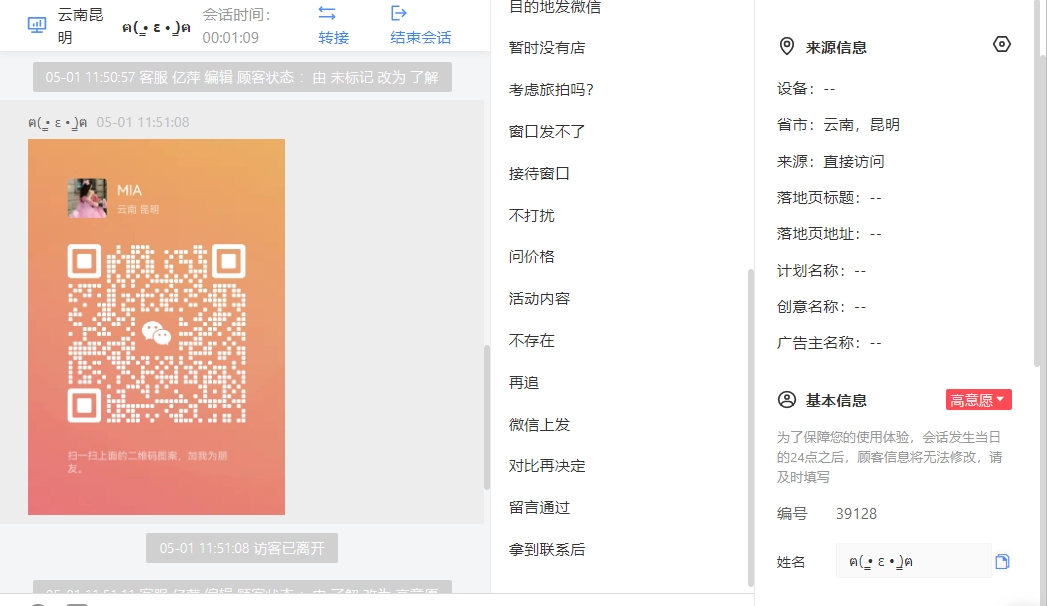Click the person icon beside 基本信息
The image size is (1047, 606).
(x=787, y=400)
